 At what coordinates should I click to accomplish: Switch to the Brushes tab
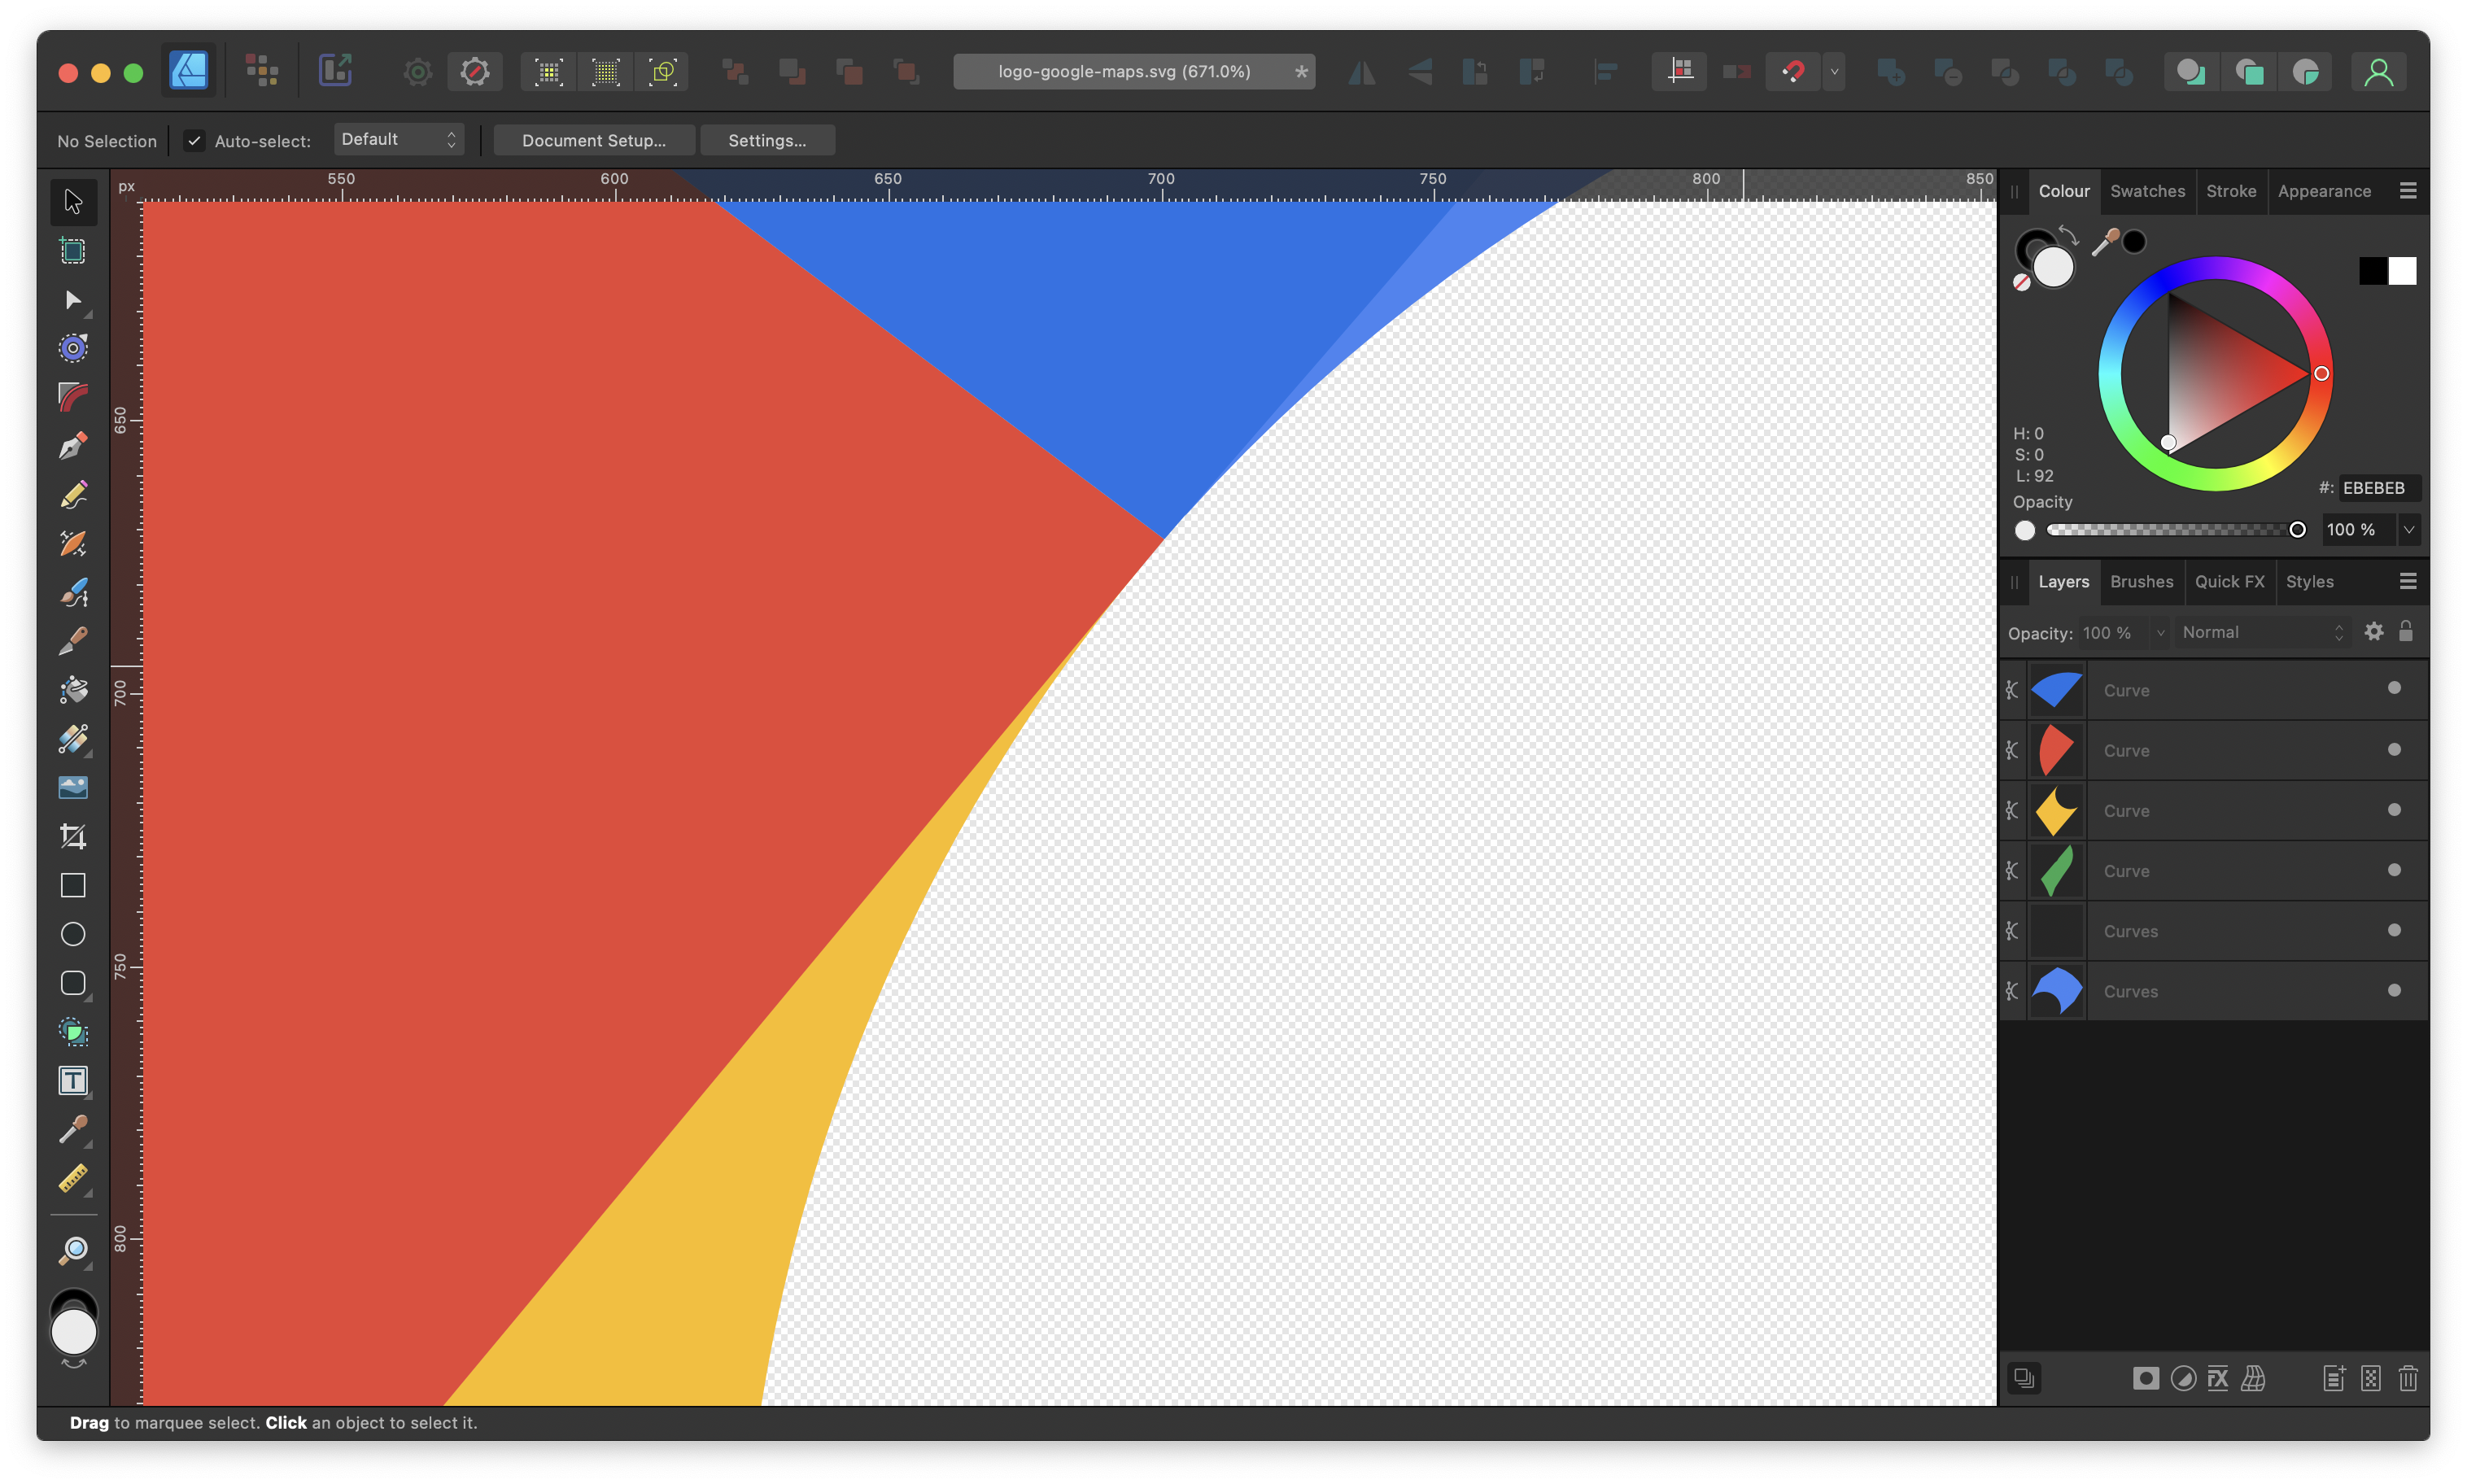click(2141, 581)
